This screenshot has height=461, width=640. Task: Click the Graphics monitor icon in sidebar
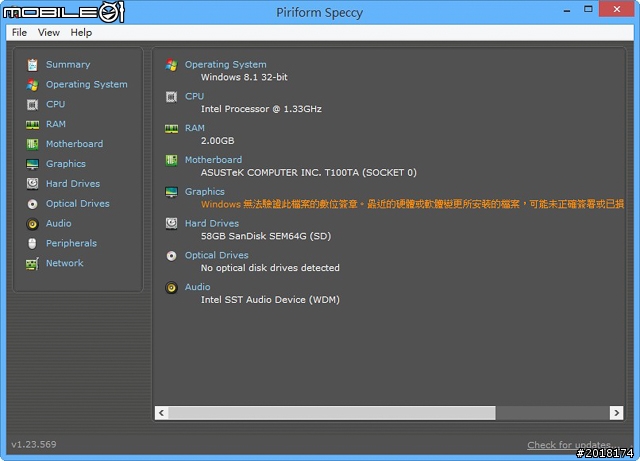[32, 164]
